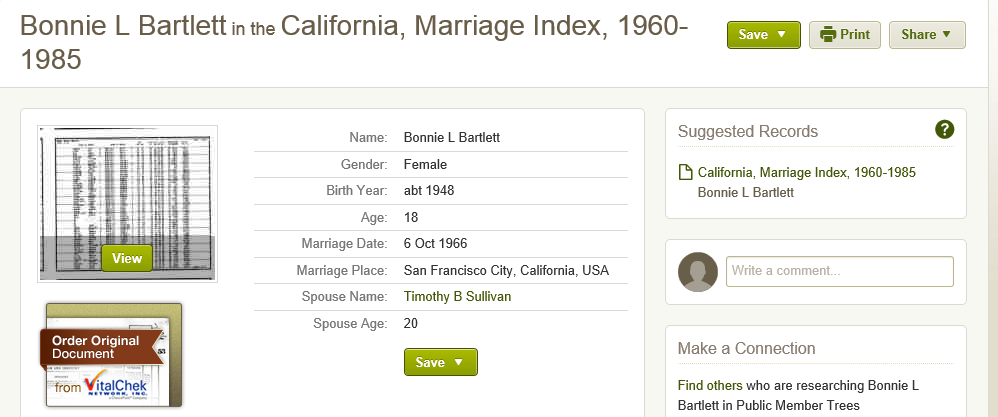Image resolution: width=998 pixels, height=417 pixels.
Task: Click the green View button on the record image
Action: (127, 258)
